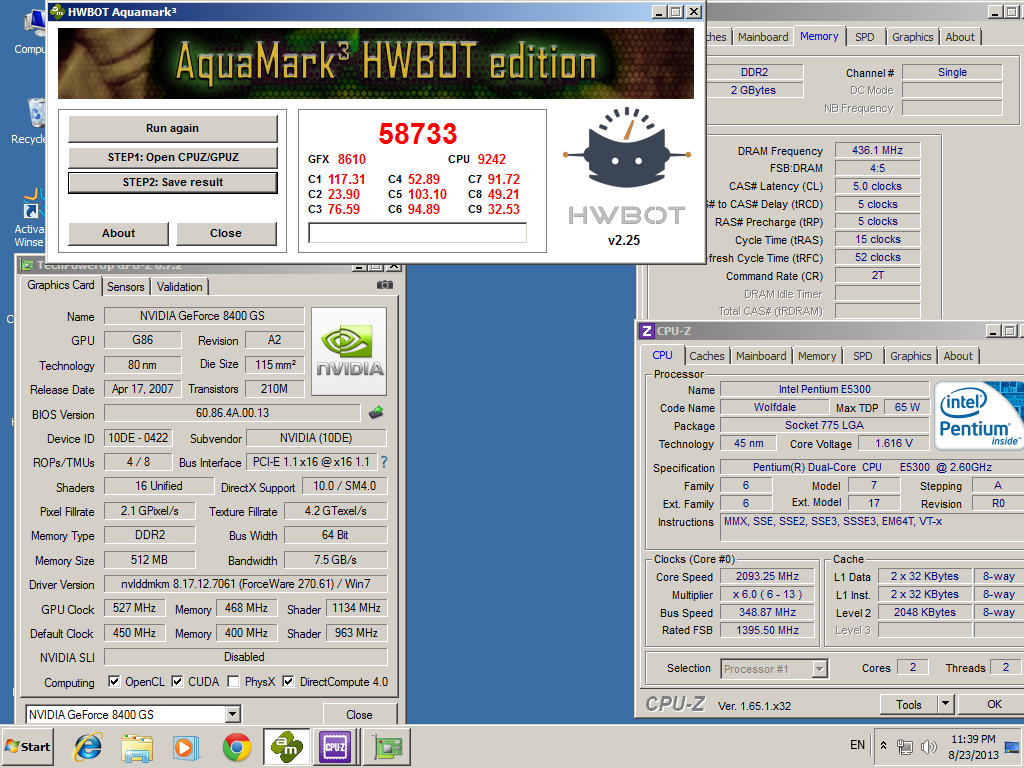
Task: Switch to Aquamark taskbar icon
Action: coord(287,747)
